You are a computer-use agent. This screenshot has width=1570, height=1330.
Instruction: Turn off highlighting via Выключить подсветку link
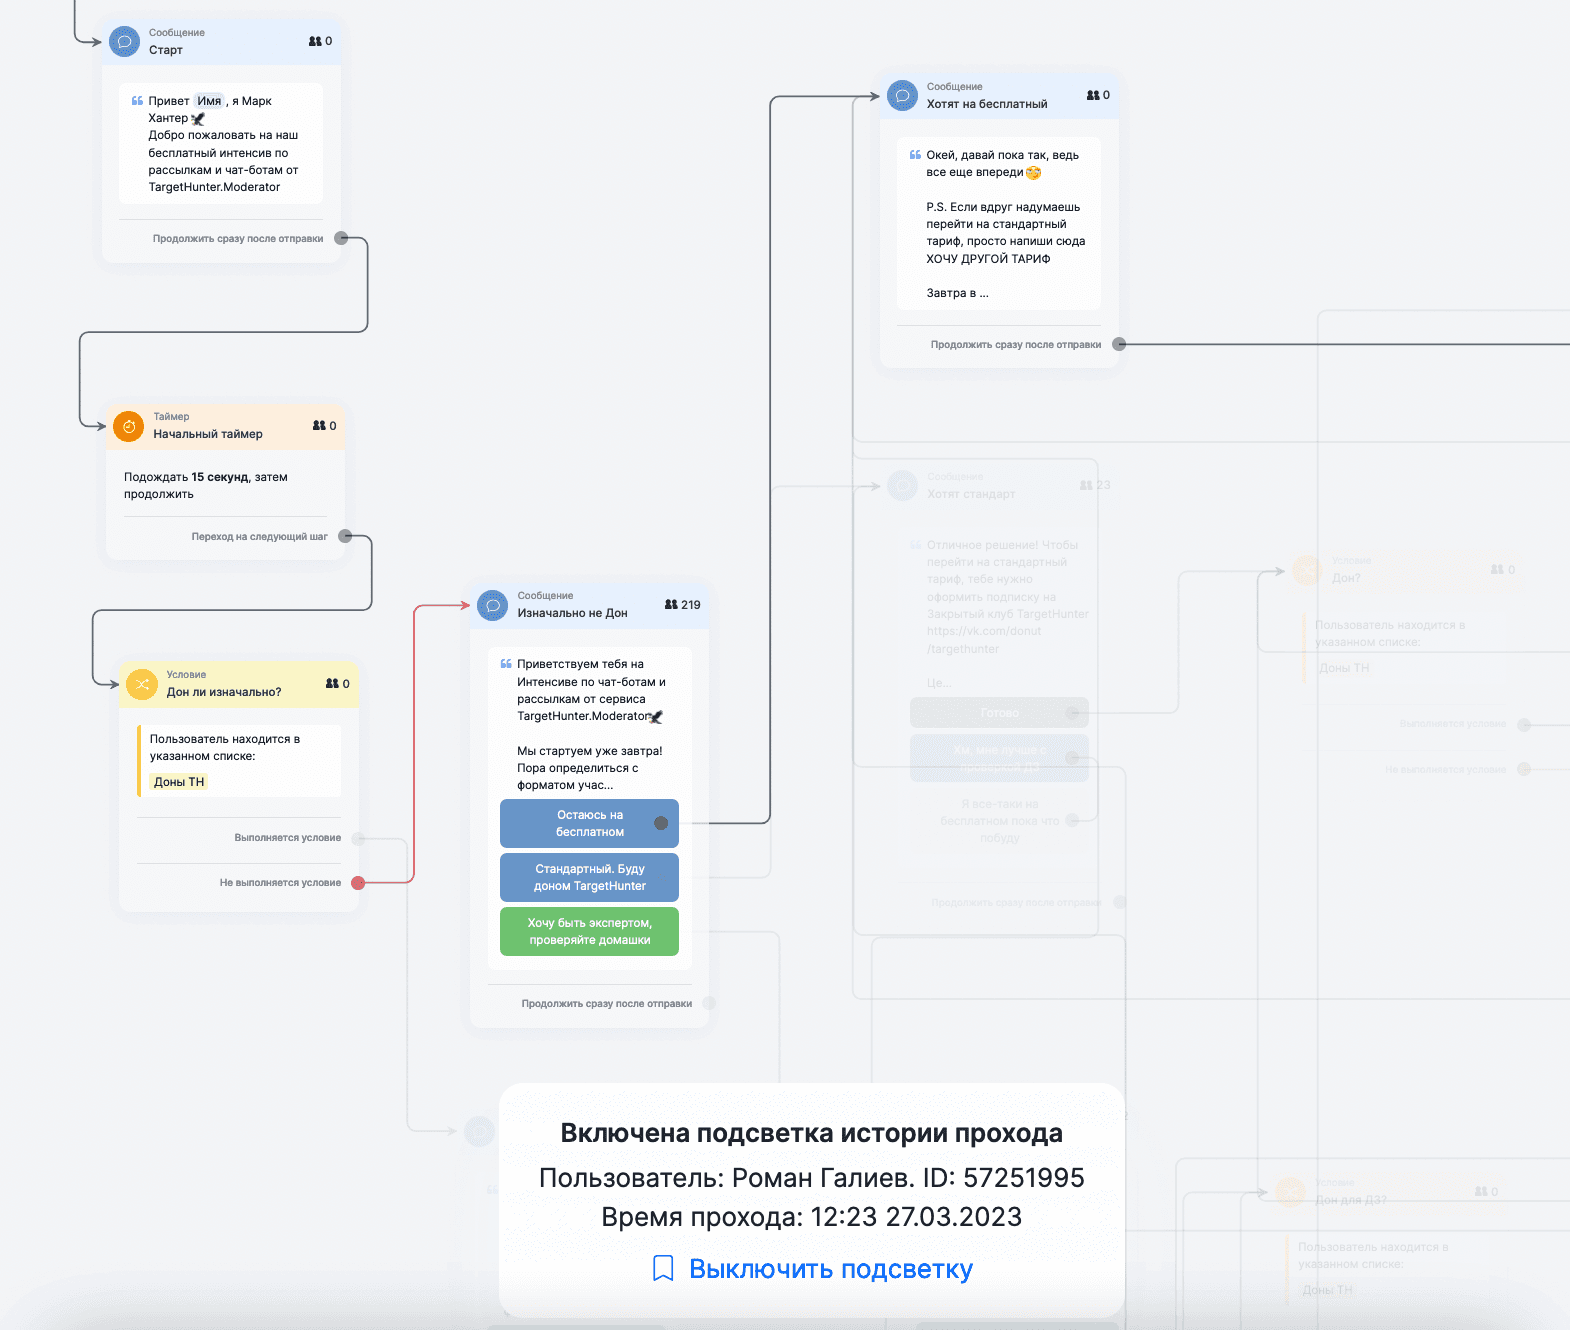click(x=830, y=1268)
